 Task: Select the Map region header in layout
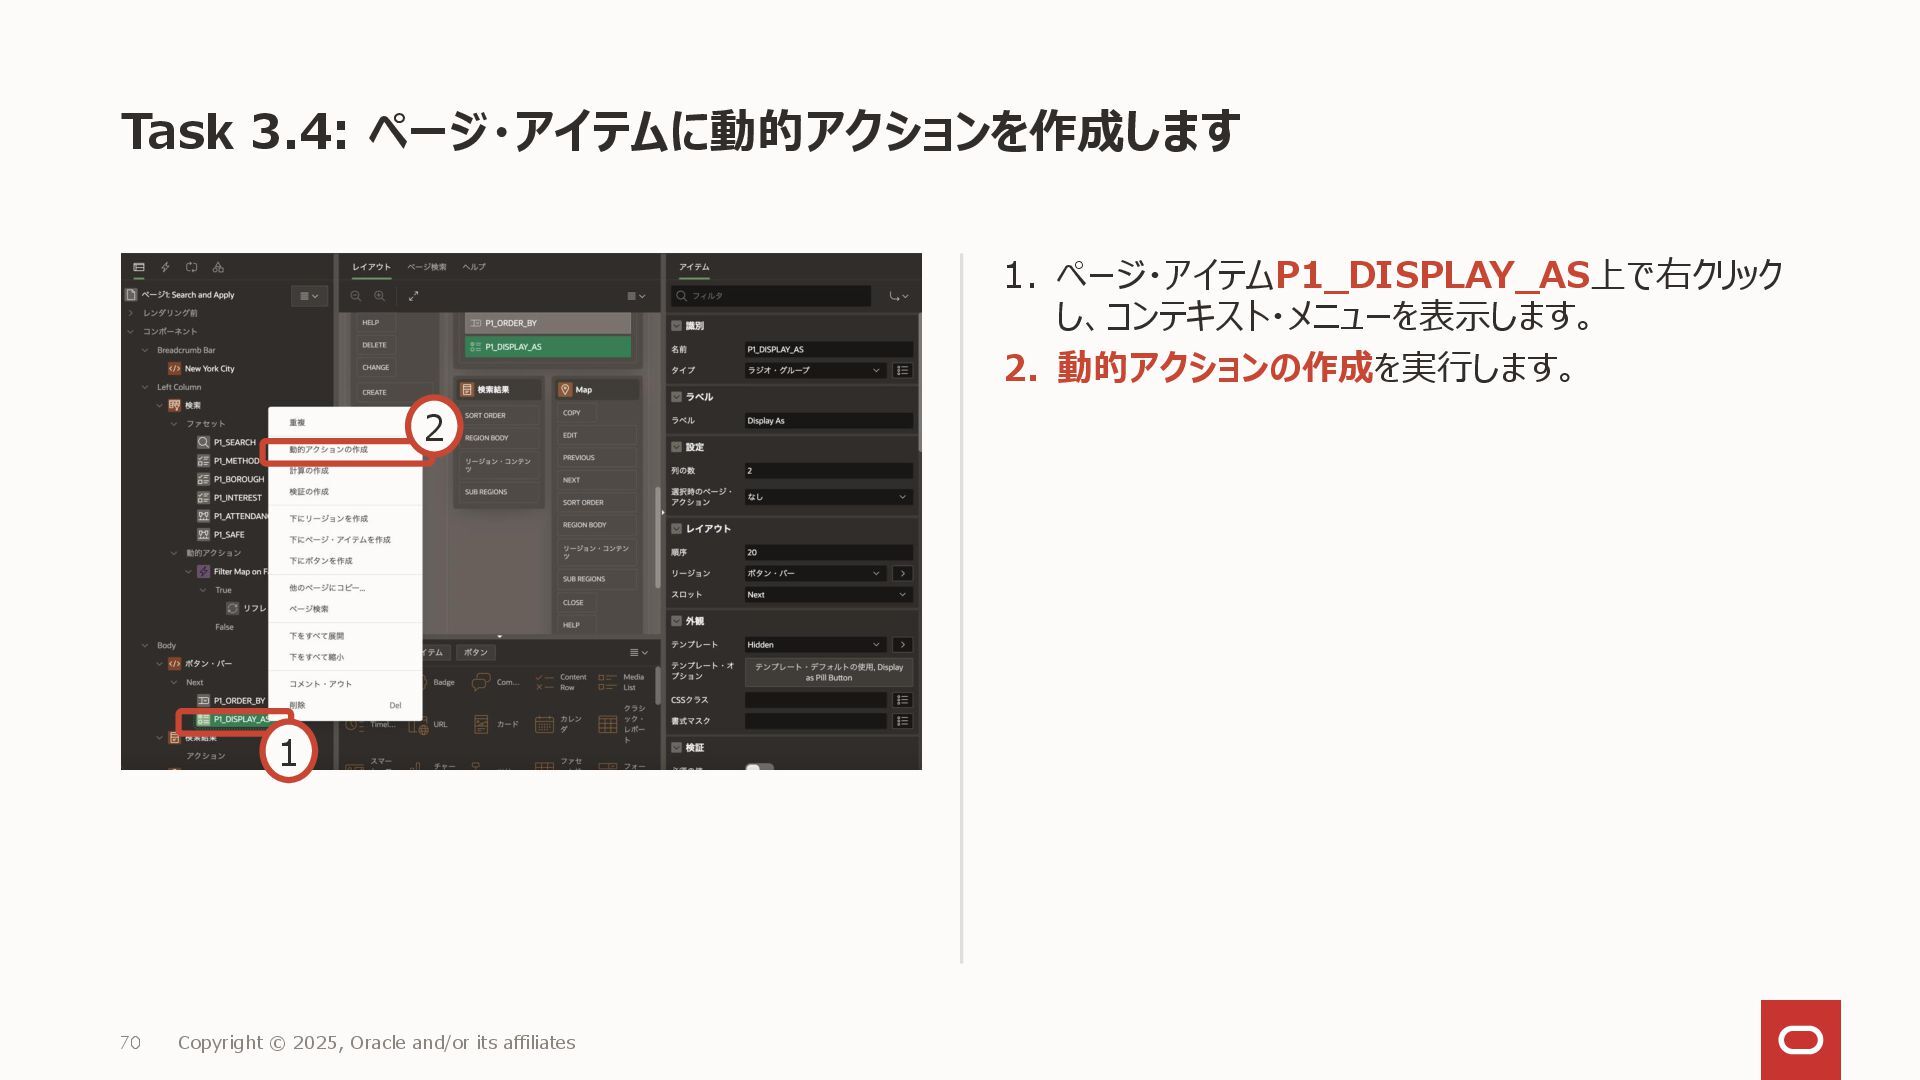597,390
